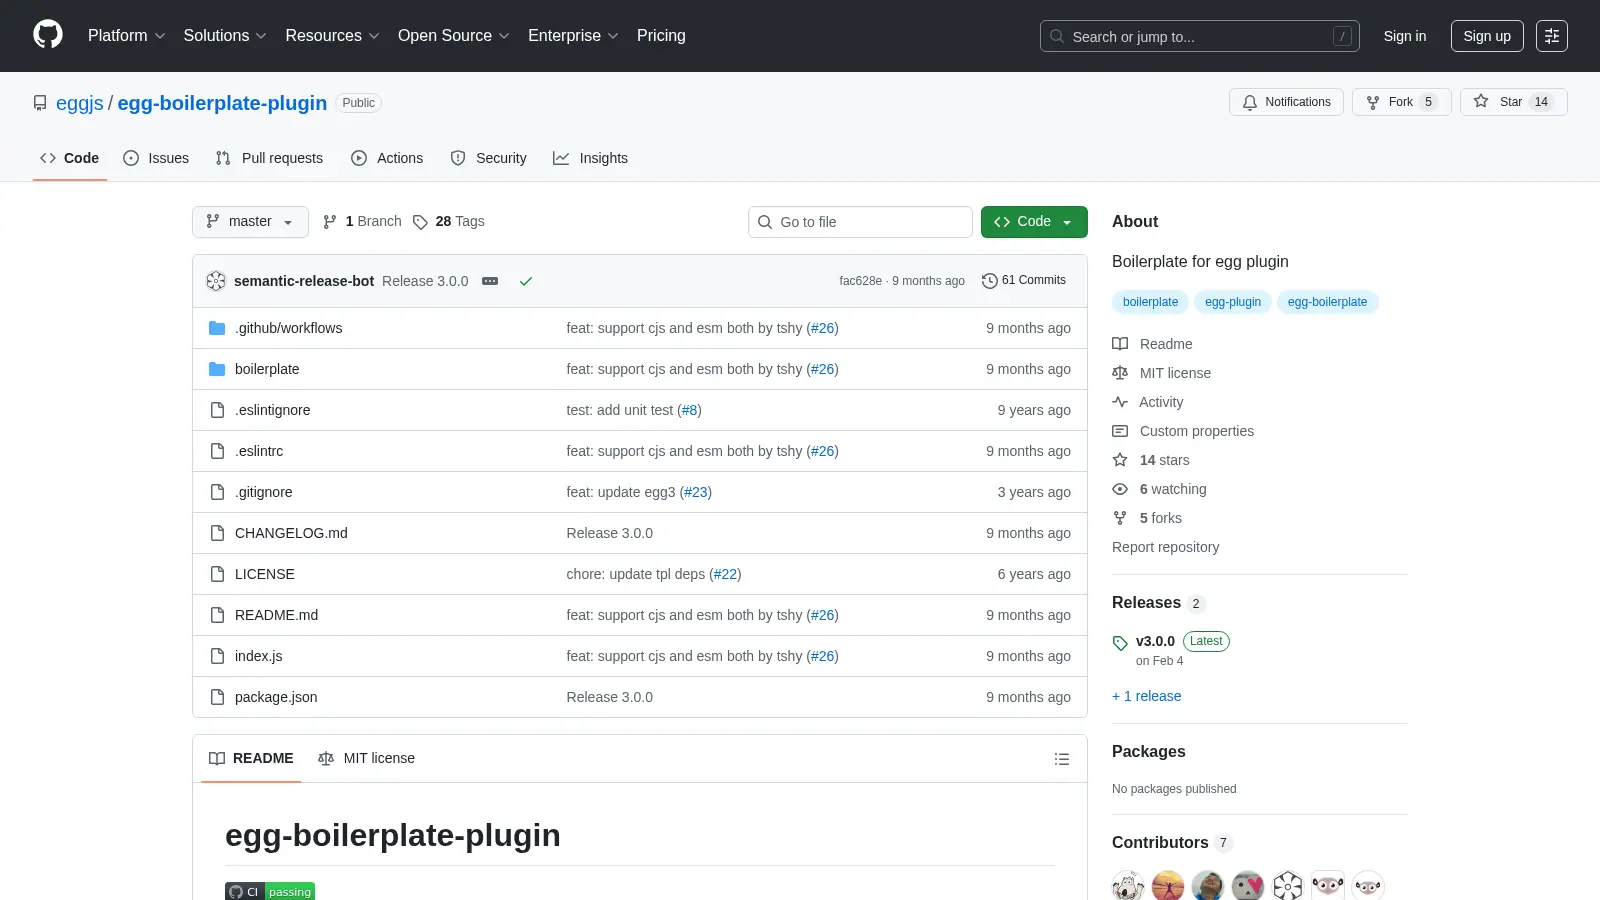
Task: Switch to the Actions tab
Action: [x=387, y=158]
